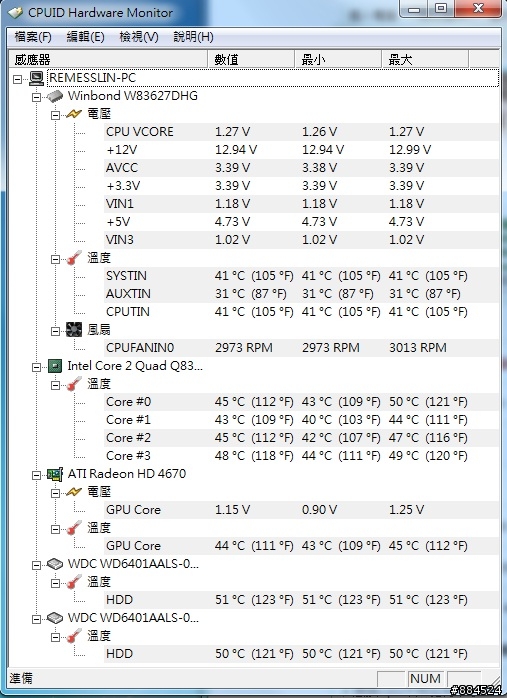Click the fan icon in the Winbond section
507x698 pixels.
click(74, 330)
